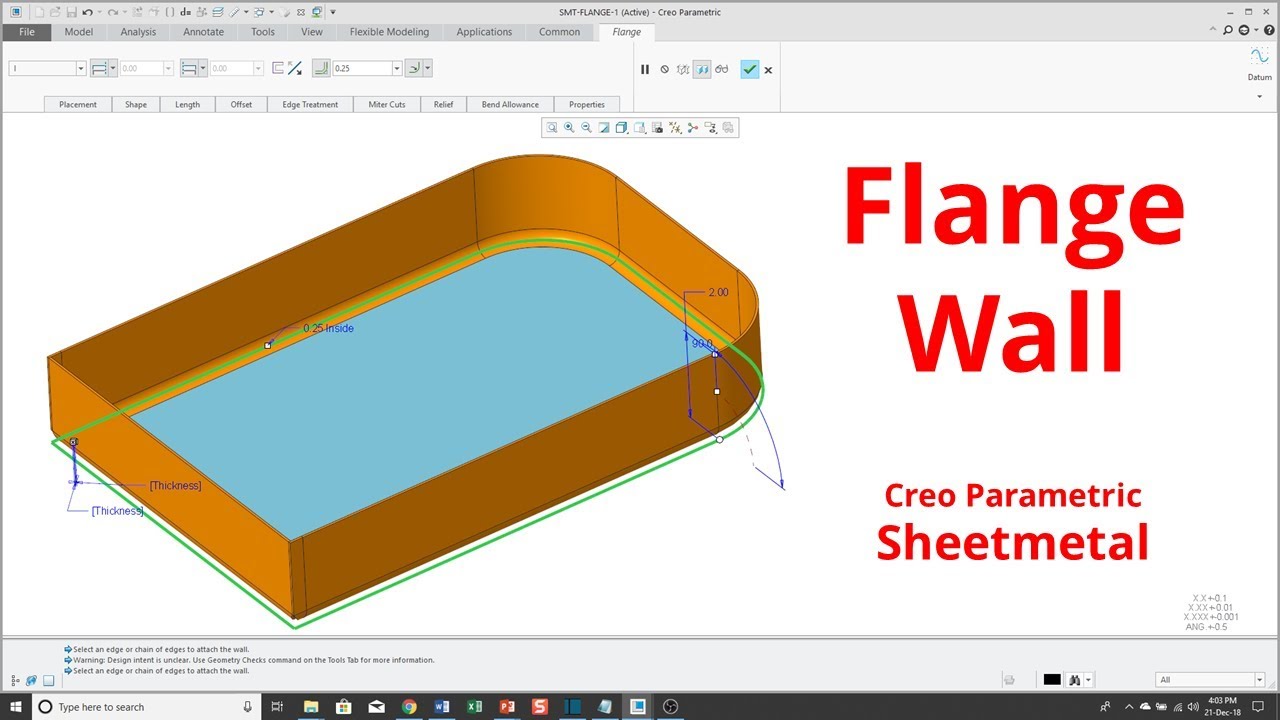Open datum display filters icon

675,127
